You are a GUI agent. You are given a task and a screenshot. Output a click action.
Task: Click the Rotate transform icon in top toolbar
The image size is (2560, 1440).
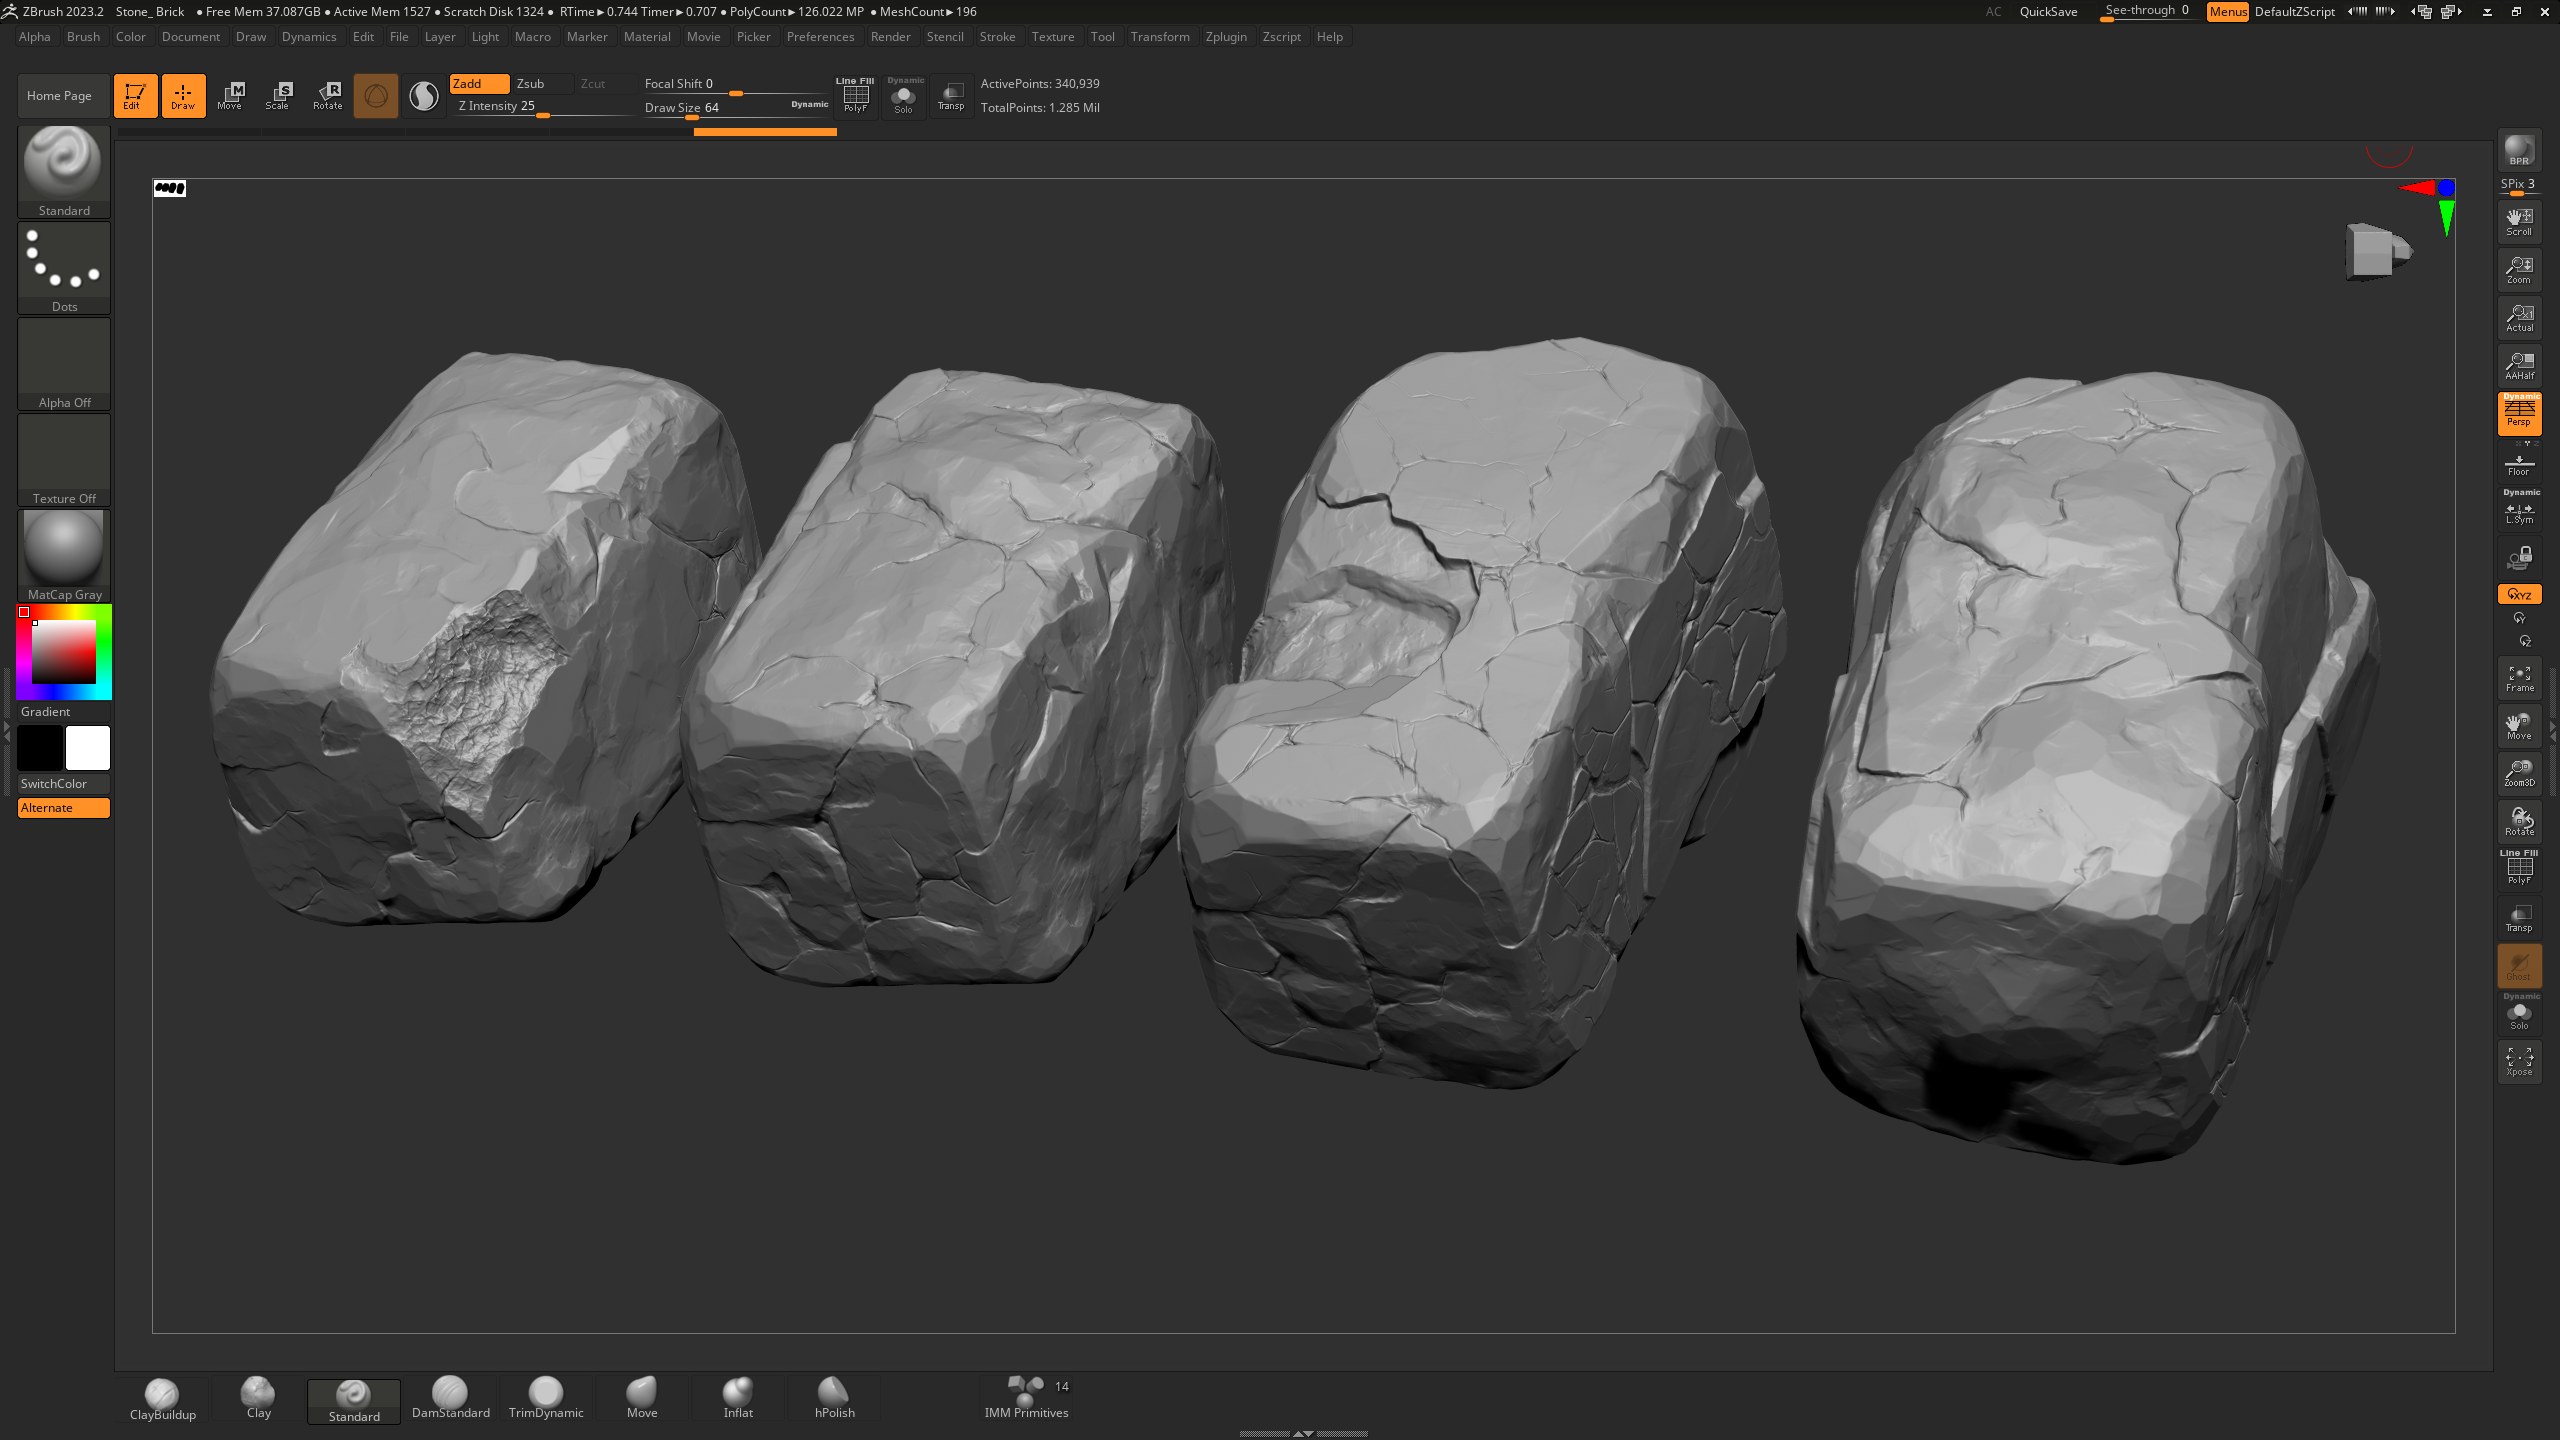coord(327,95)
